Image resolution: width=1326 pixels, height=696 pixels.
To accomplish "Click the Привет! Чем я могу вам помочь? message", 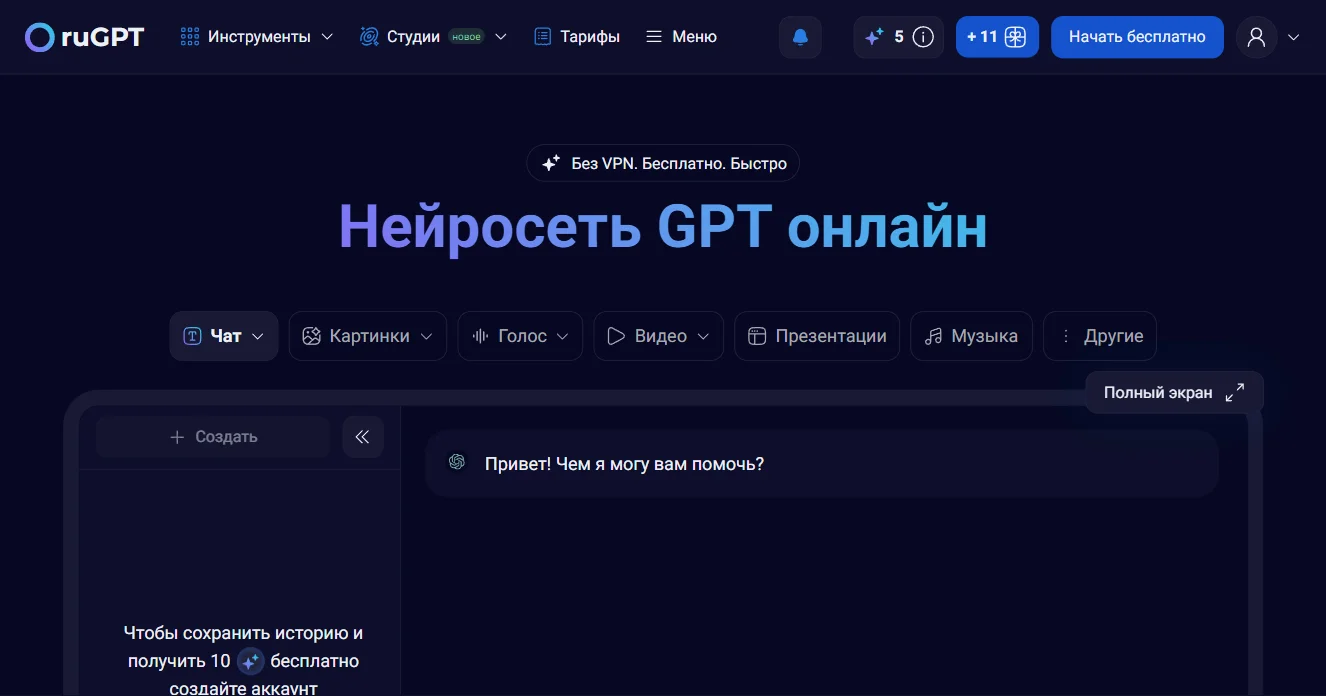I will [x=624, y=464].
